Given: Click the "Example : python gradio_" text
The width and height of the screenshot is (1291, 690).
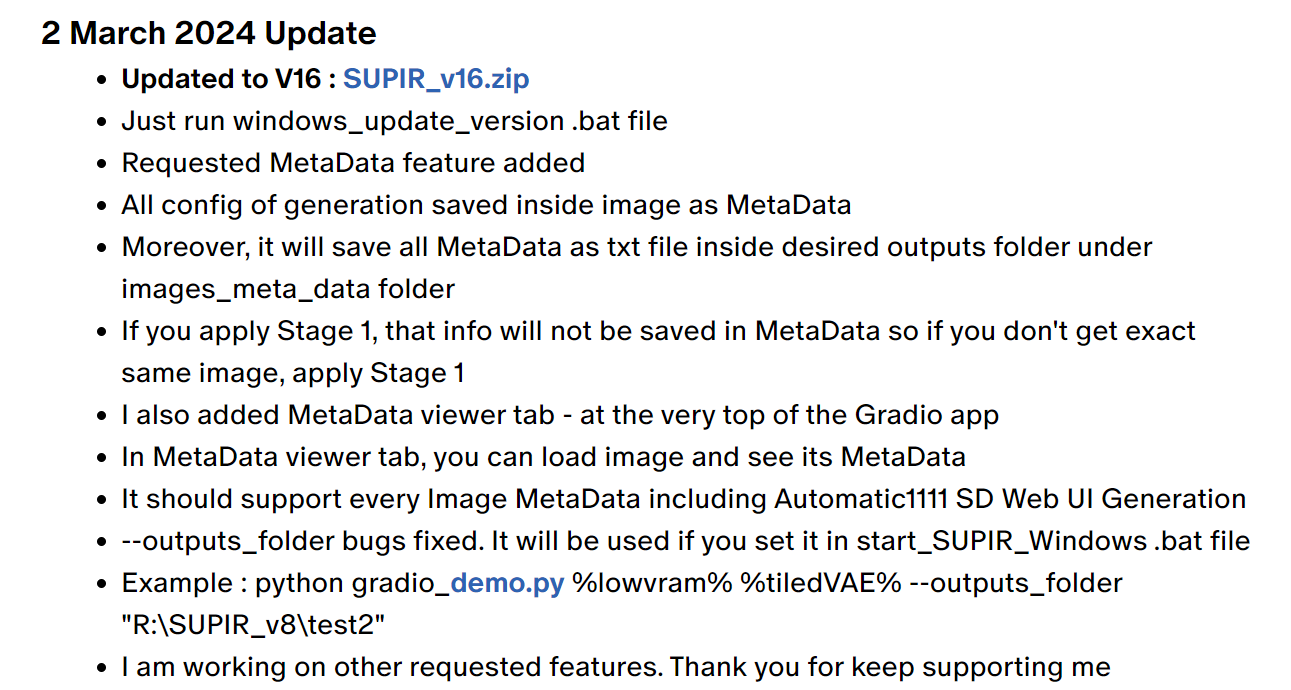Looking at the screenshot, I should [x=285, y=583].
